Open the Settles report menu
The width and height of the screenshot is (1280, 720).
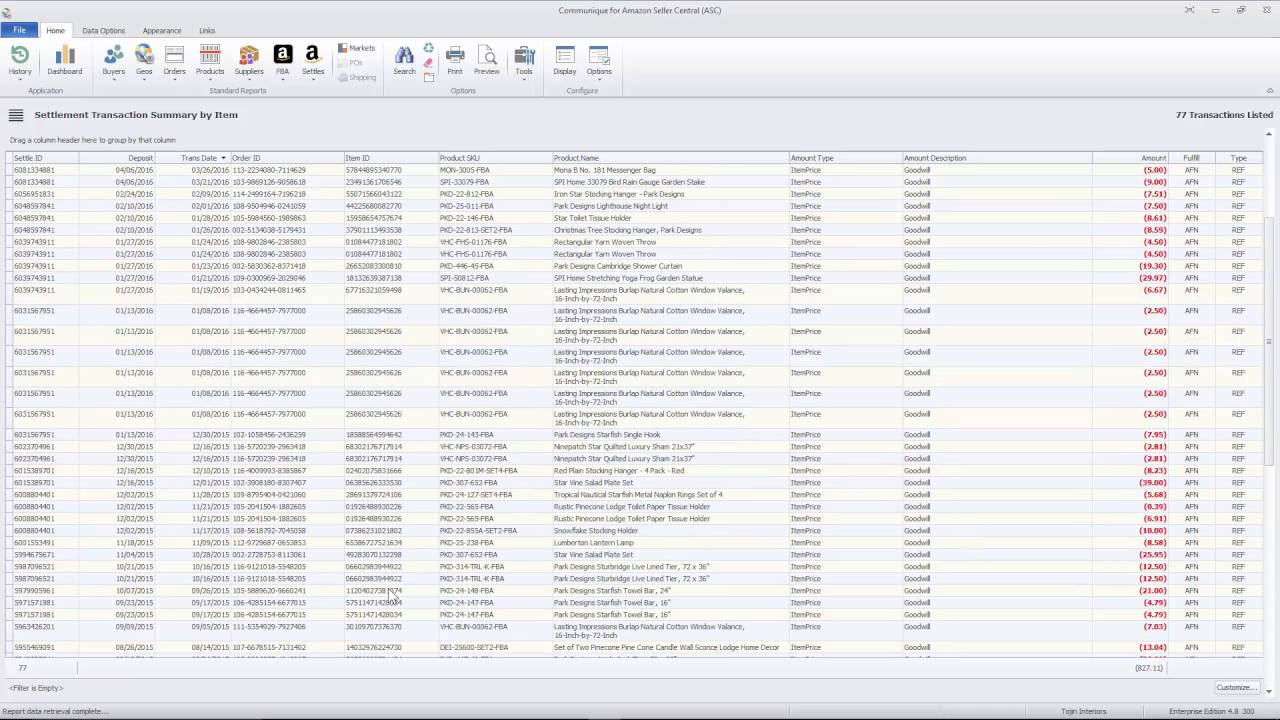(313, 60)
